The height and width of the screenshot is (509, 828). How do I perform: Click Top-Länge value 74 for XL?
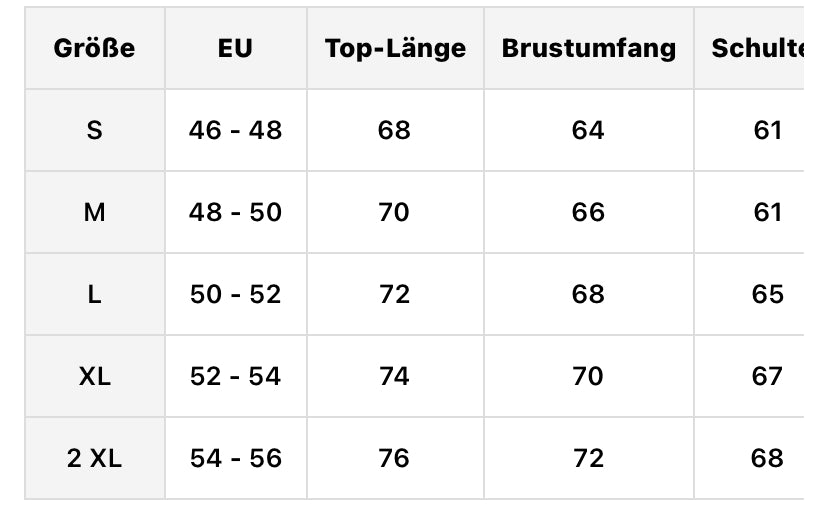(x=395, y=376)
